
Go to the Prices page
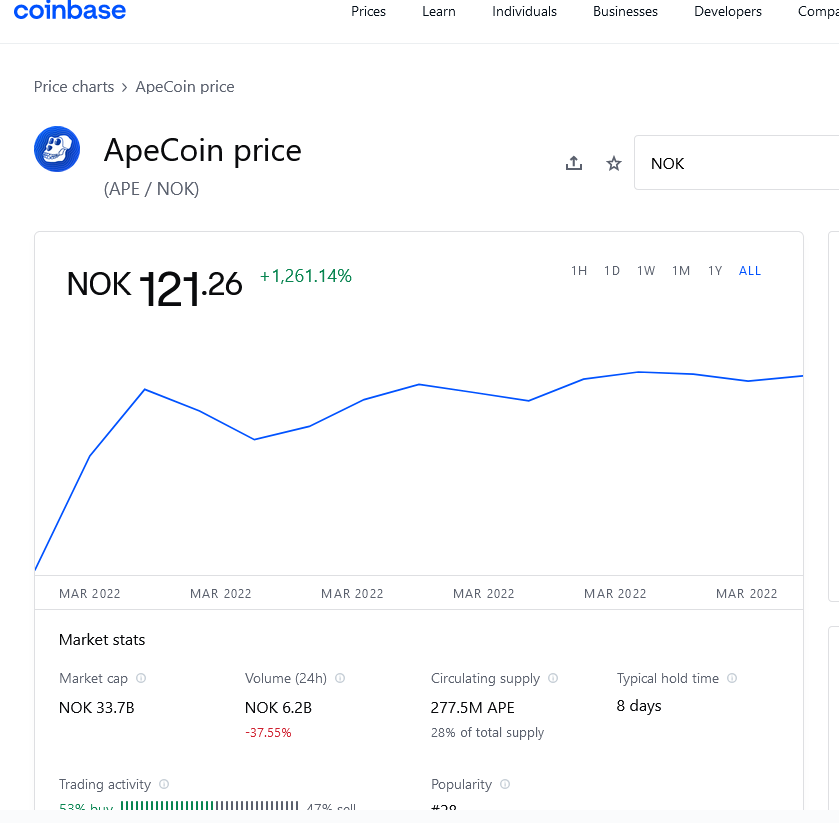[x=368, y=12]
